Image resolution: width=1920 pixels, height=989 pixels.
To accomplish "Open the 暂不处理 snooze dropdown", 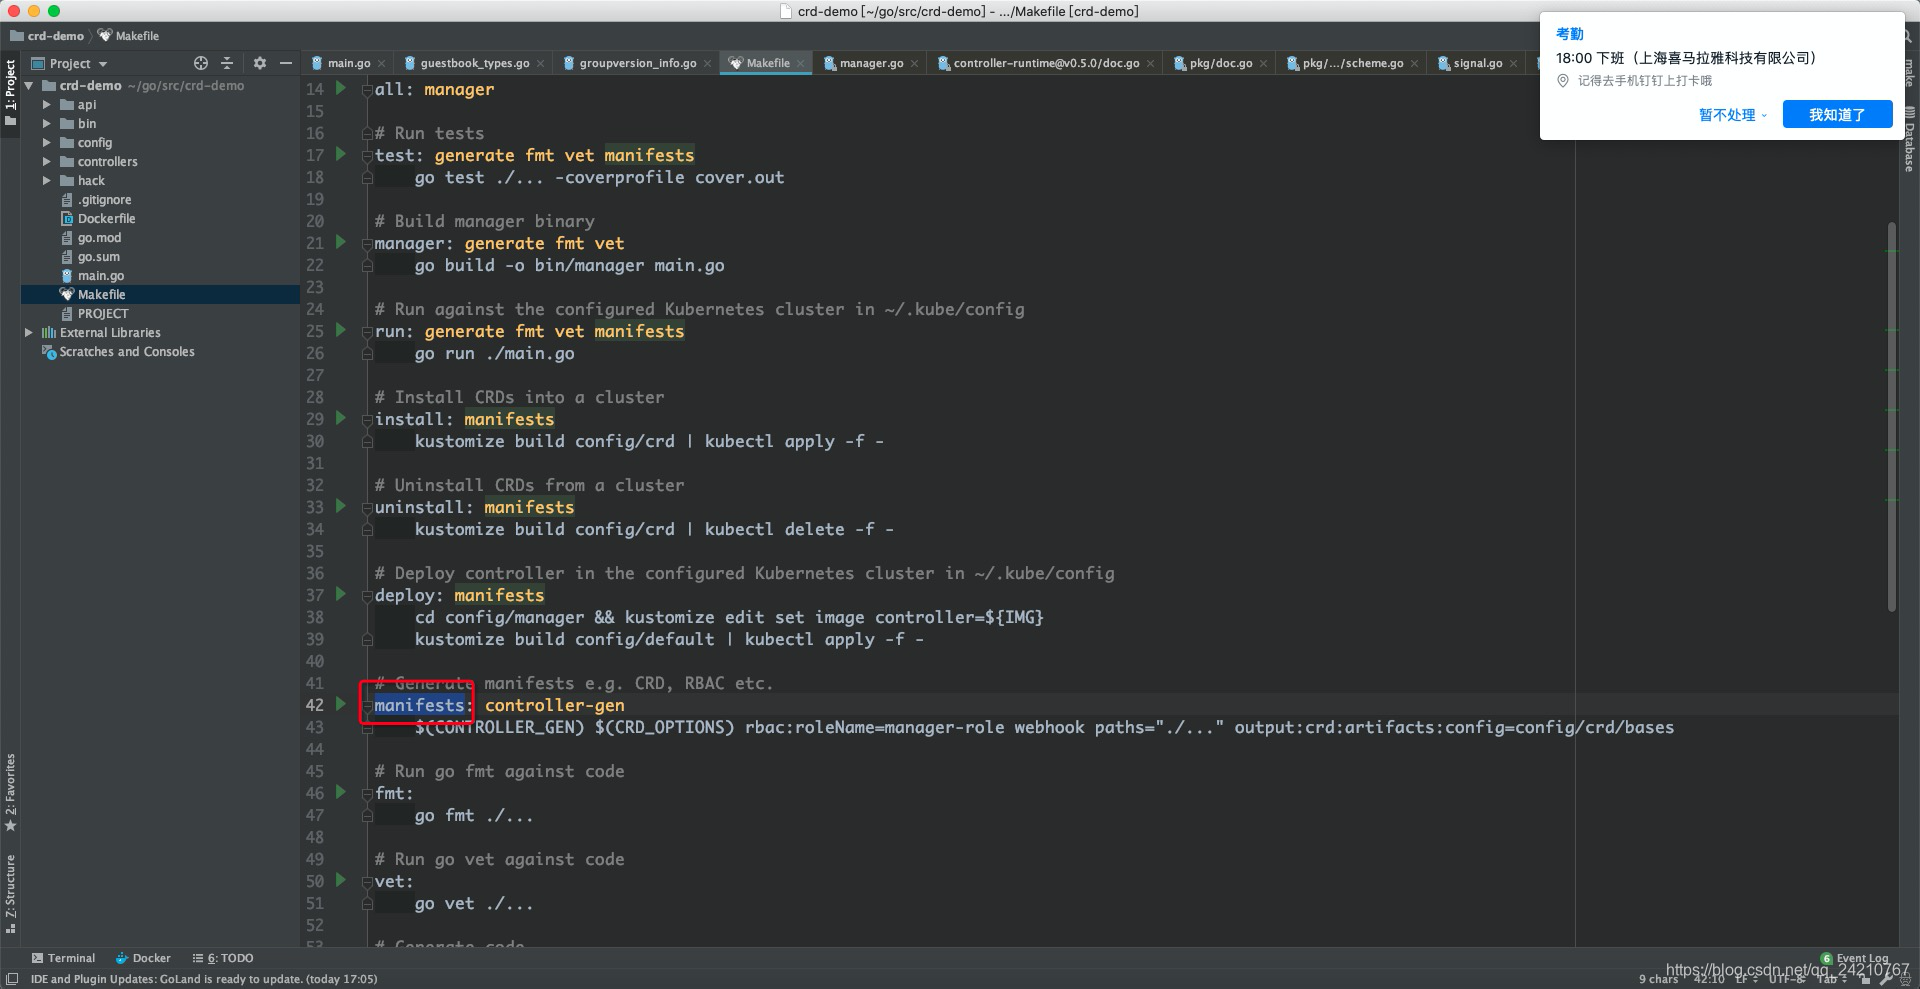I will click(1733, 115).
